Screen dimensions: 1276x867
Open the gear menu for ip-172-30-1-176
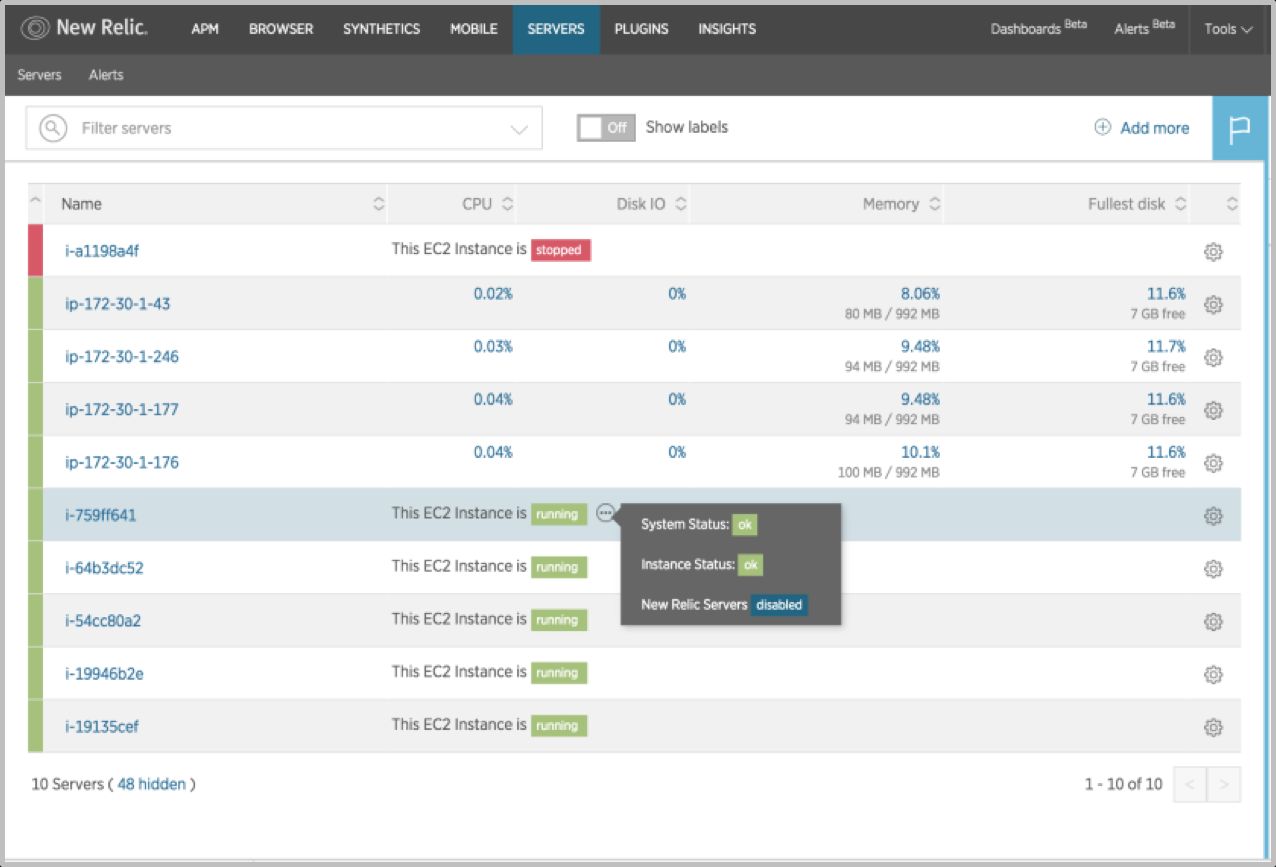(x=1213, y=463)
